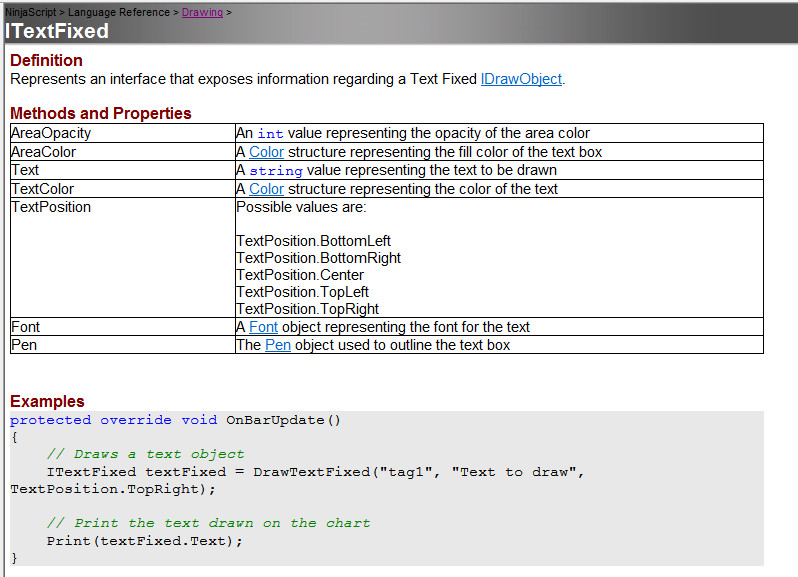Screen dimensions: 798x577
Task: Click the Methods and Properties heading
Action: (101, 113)
